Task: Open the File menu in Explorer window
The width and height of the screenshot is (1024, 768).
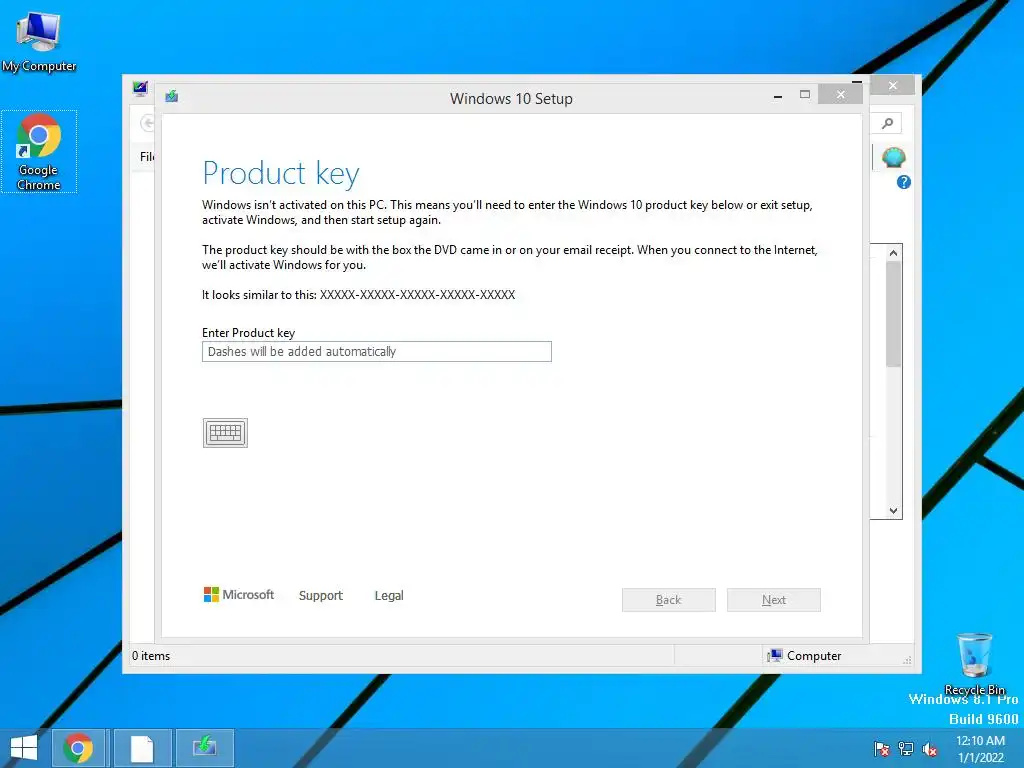Action: [x=146, y=157]
